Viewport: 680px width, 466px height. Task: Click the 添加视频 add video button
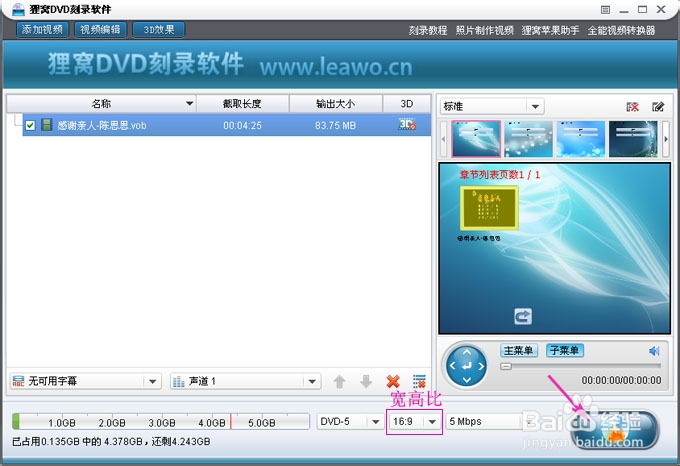coord(42,30)
